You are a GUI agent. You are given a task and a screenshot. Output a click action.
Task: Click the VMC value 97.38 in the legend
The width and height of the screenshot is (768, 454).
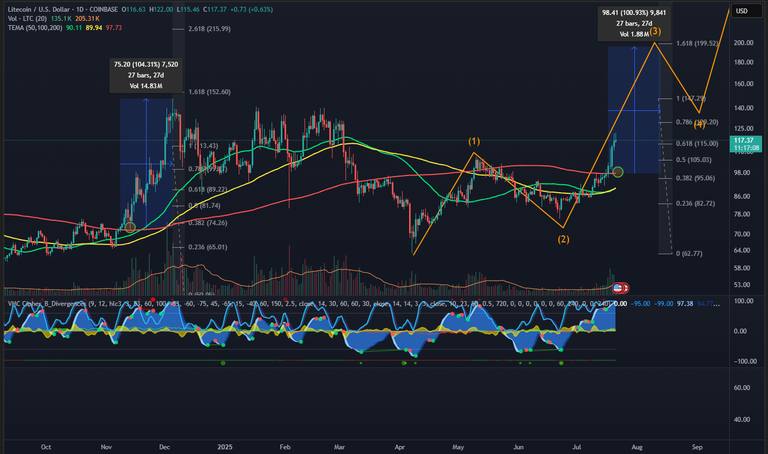tap(685, 304)
